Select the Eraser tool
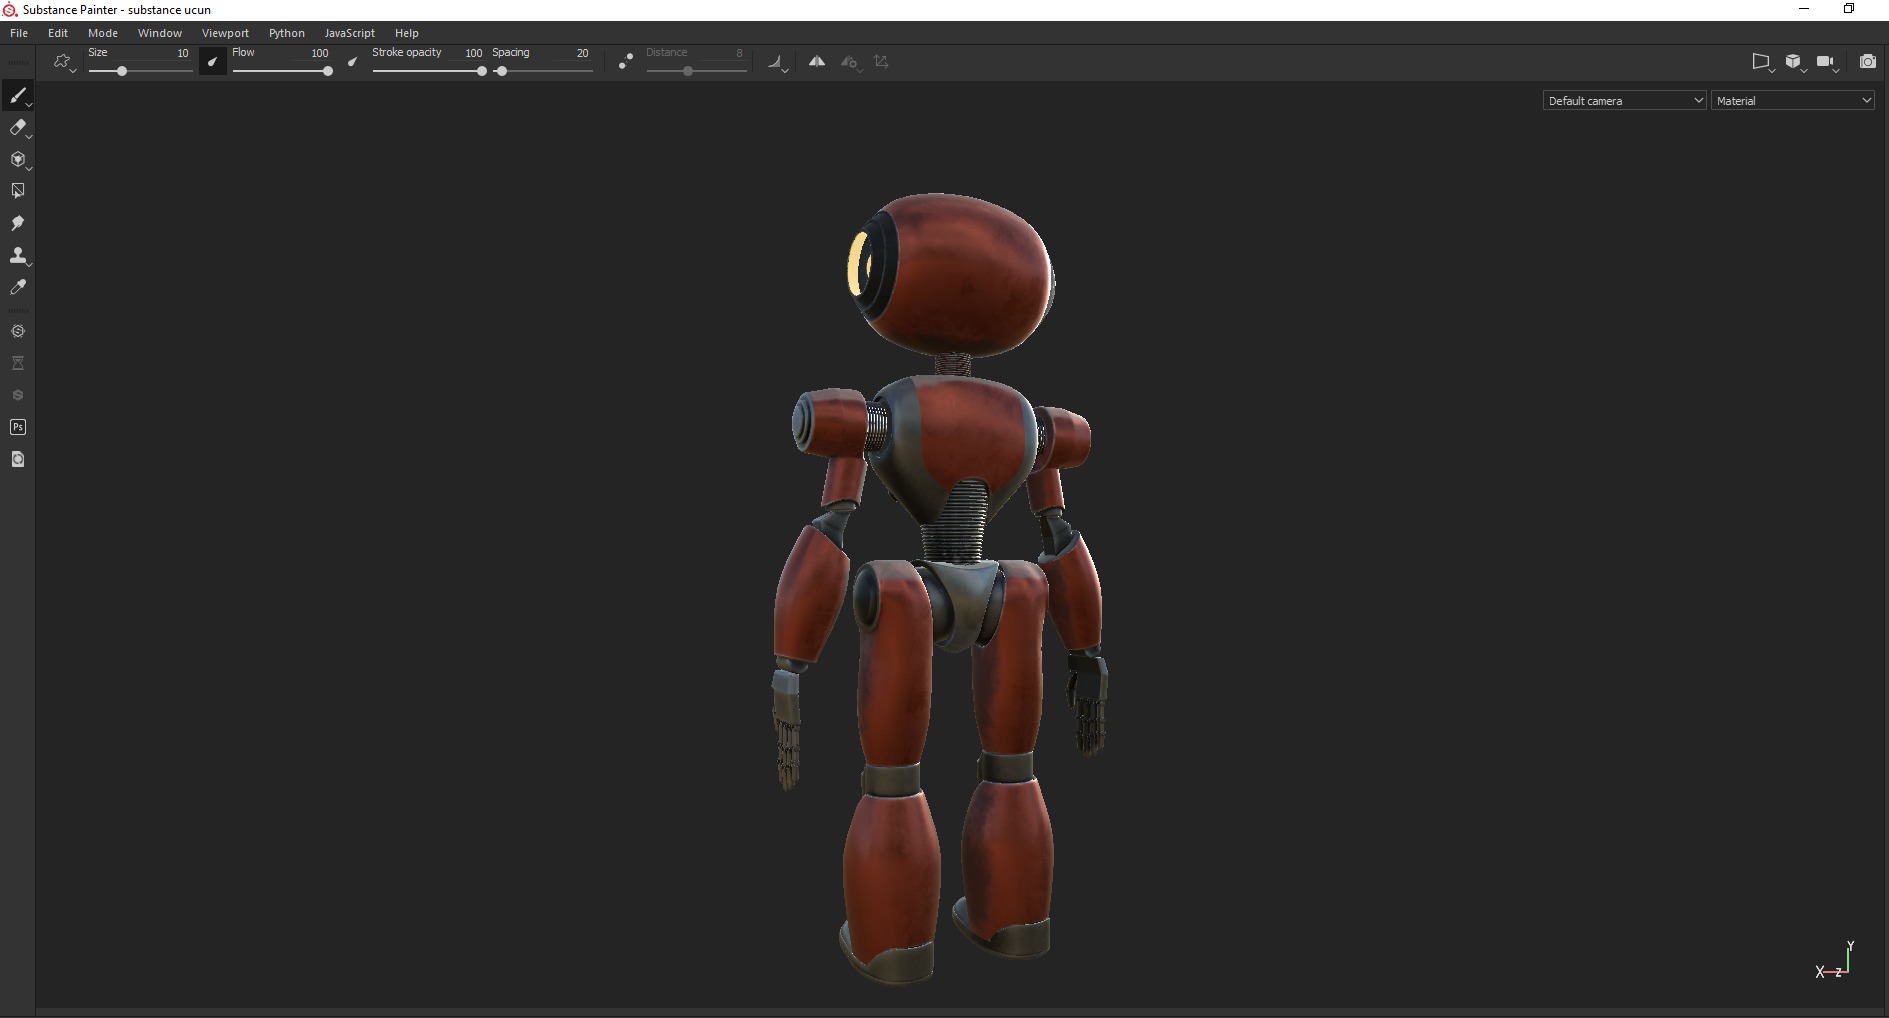Image resolution: width=1889 pixels, height=1018 pixels. coord(18,128)
